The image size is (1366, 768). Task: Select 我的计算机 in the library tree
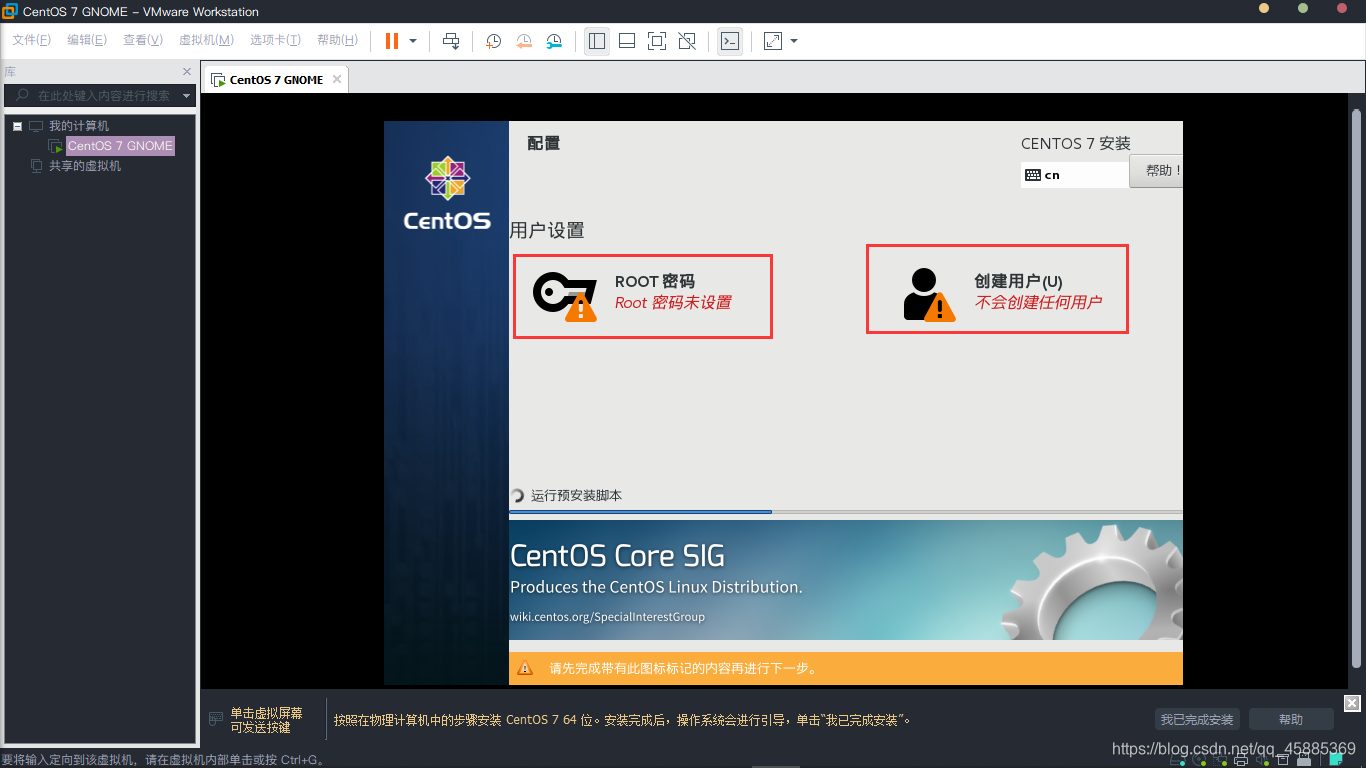79,126
